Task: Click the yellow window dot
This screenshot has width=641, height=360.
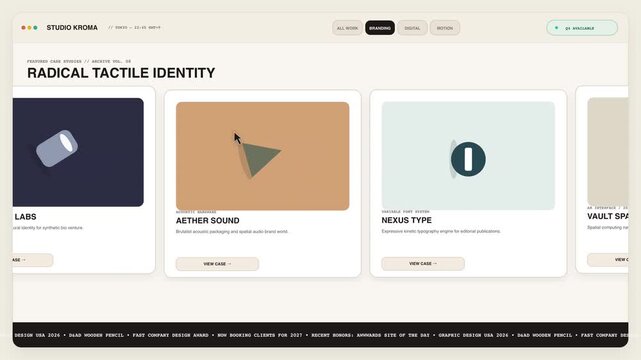Action: (29, 28)
